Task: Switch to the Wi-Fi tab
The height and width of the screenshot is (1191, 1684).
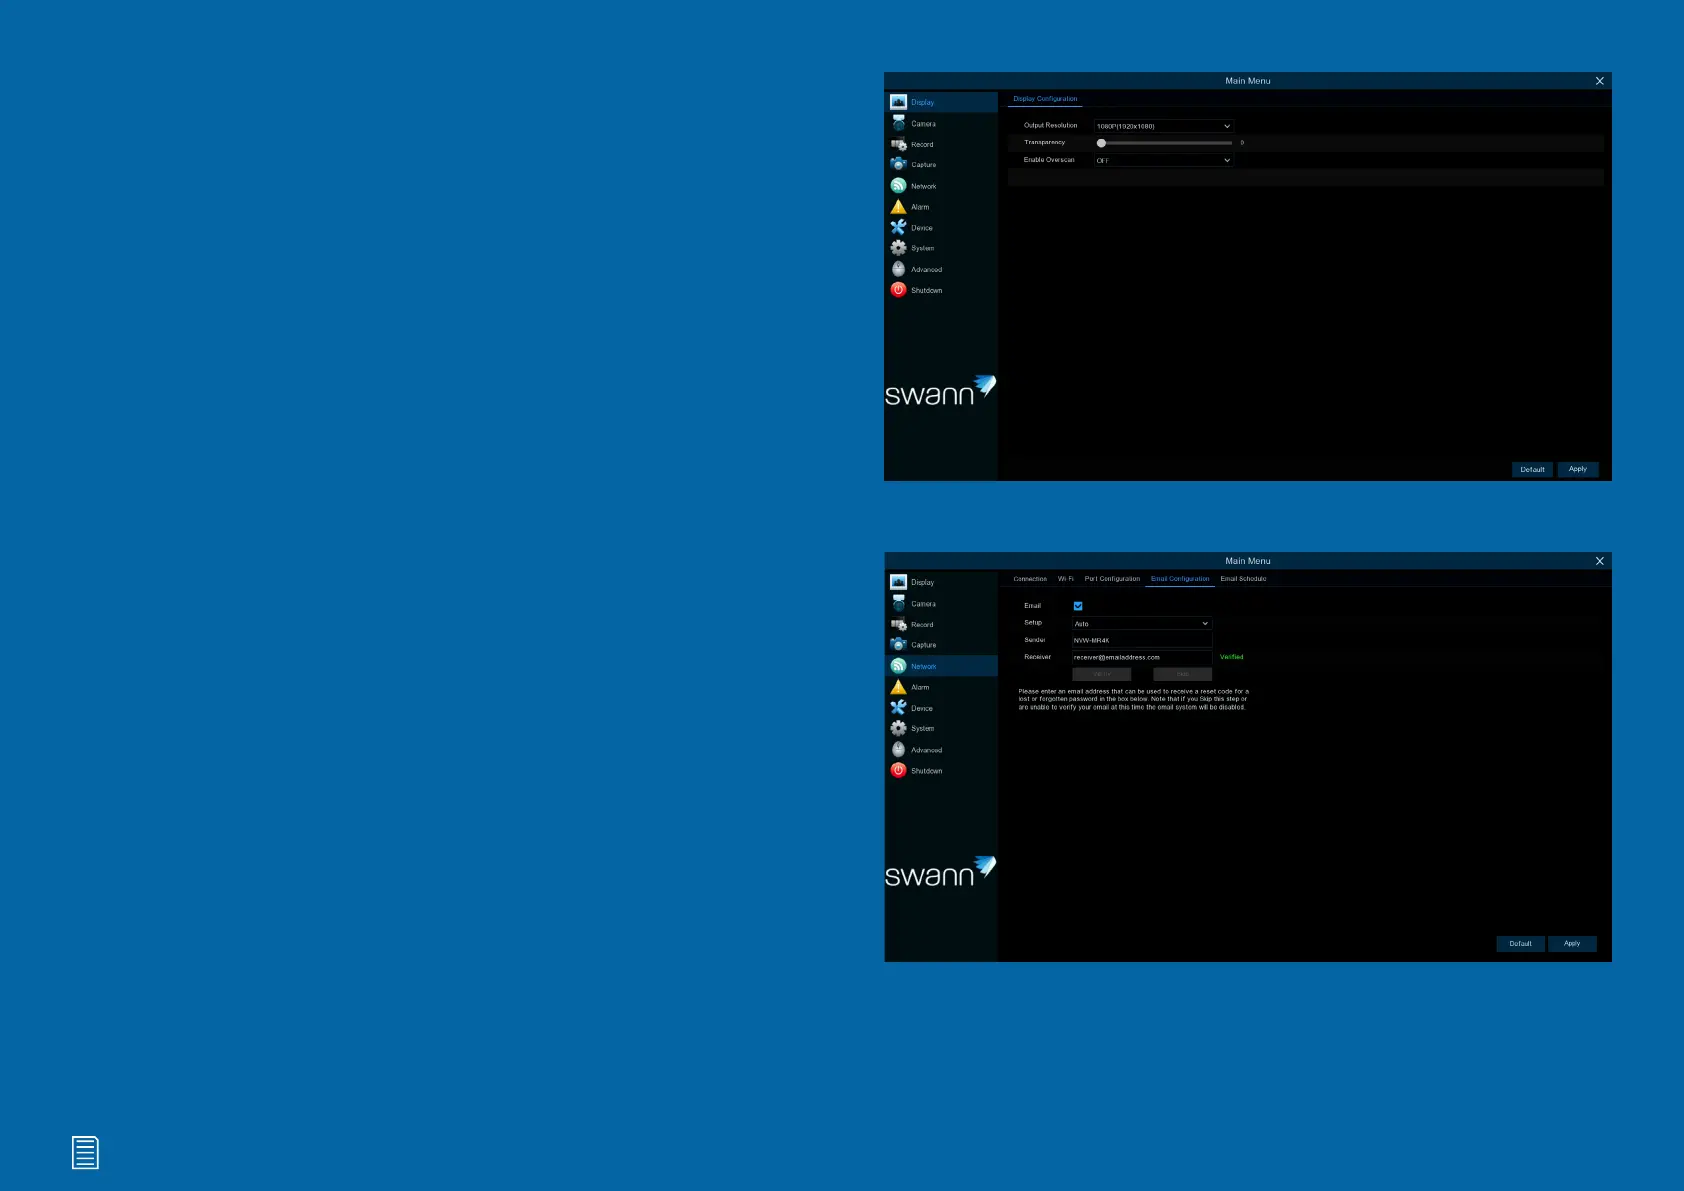Action: pos(1066,579)
